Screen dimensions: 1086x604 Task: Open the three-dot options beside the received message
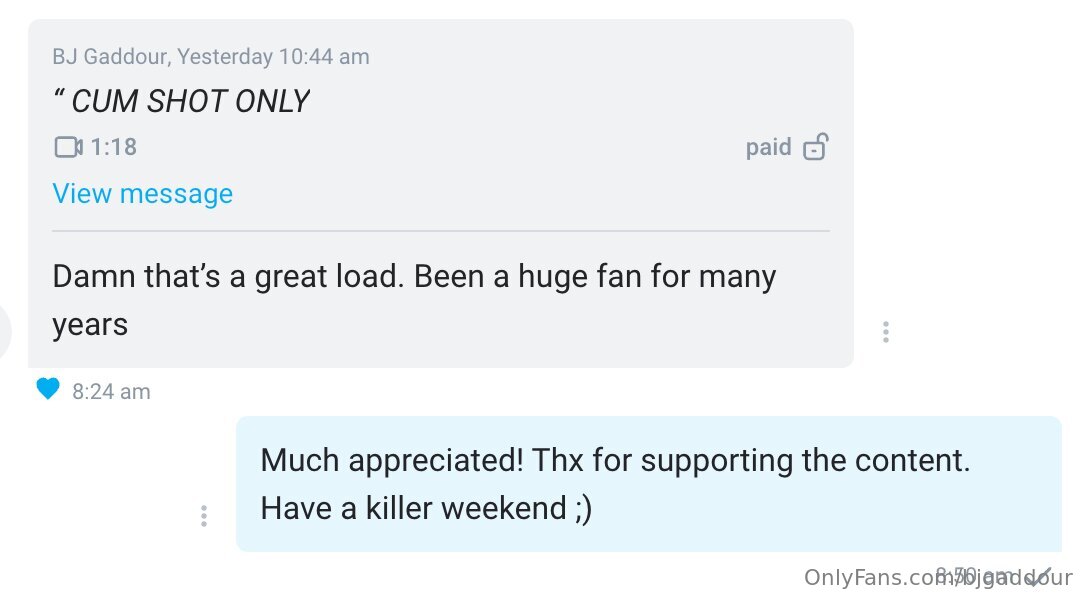pos(886,332)
